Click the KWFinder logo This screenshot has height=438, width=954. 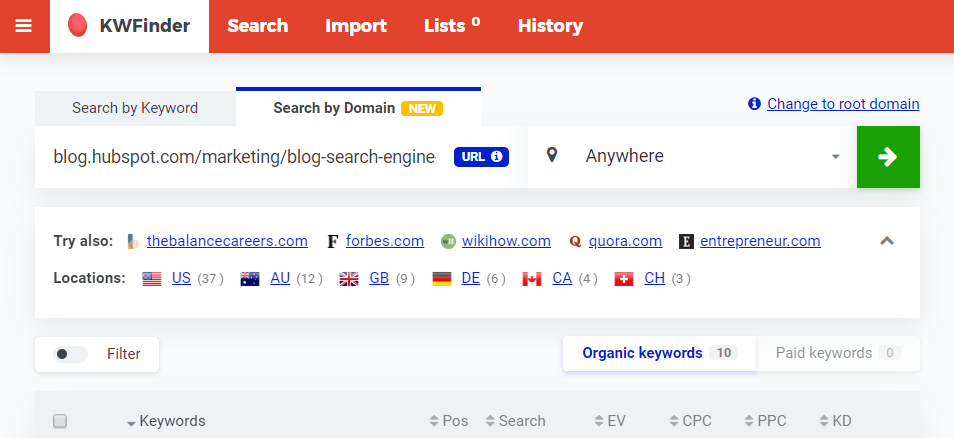pos(130,26)
